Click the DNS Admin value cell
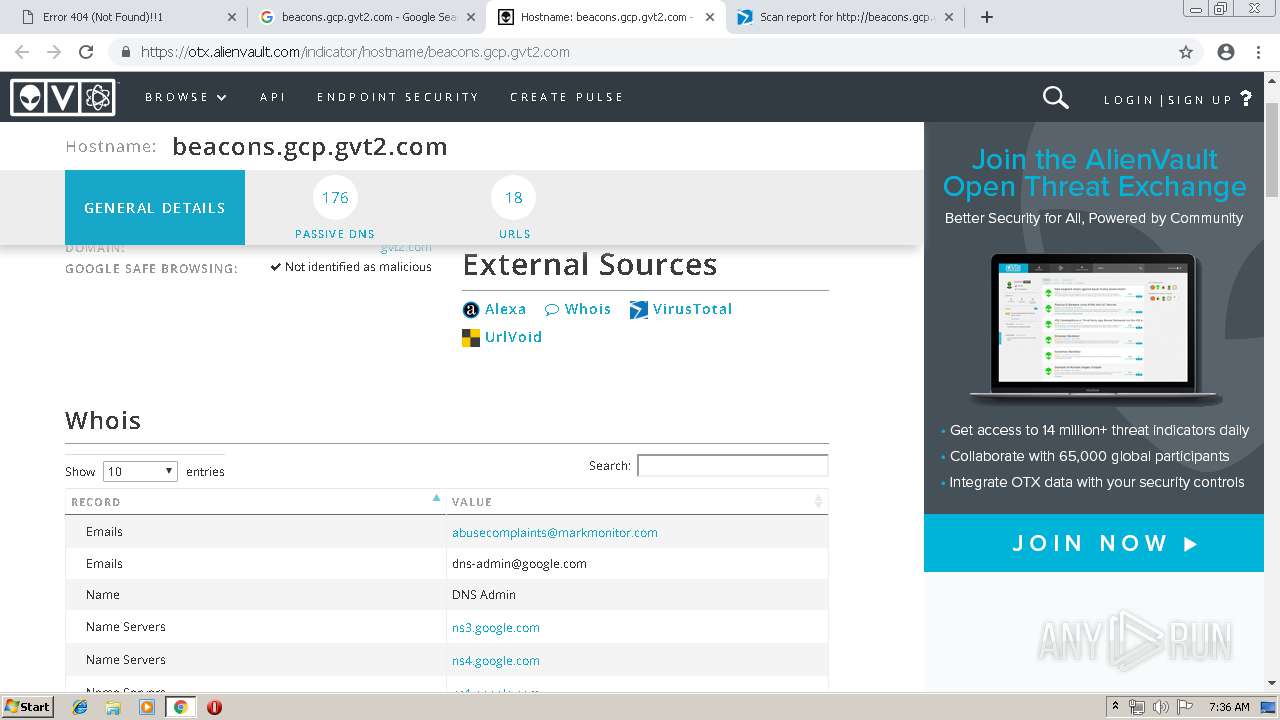Viewport: 1280px width, 720px height. (637, 595)
